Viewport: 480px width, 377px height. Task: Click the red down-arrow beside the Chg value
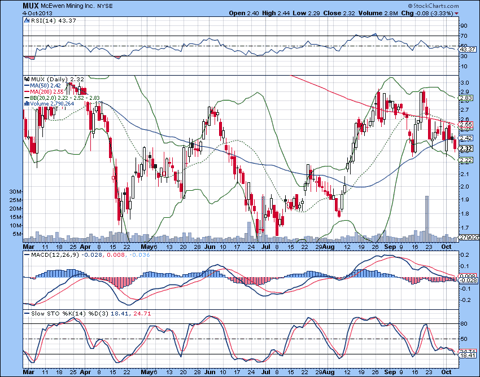456,13
